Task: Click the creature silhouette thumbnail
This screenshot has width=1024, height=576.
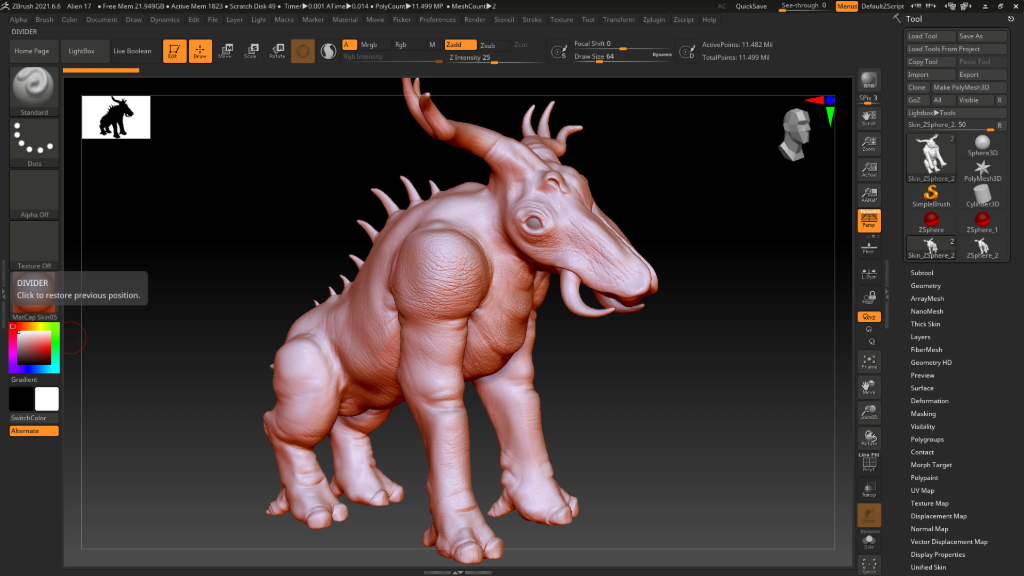Action: tap(116, 117)
